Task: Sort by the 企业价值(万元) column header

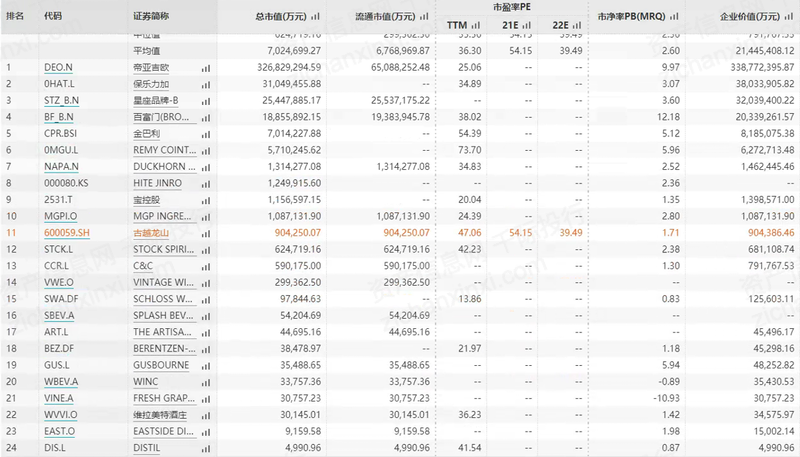Action: 750,16
